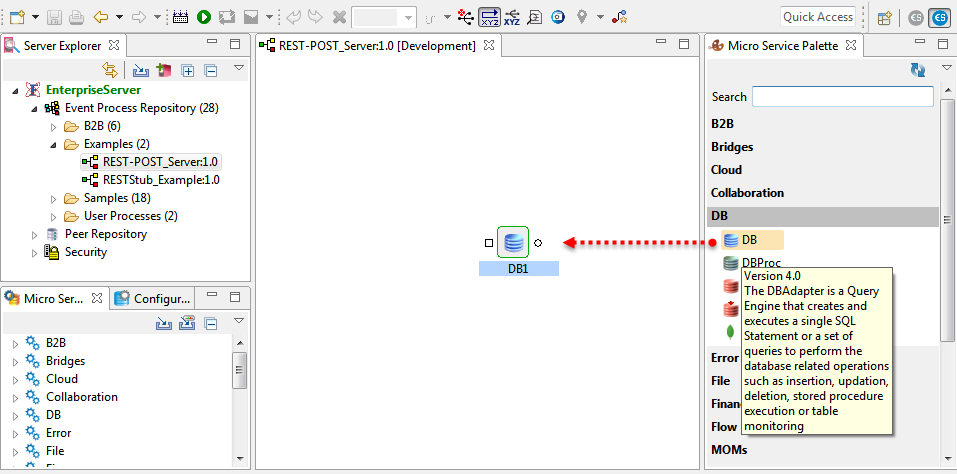Click the green Run process toolbar icon
Image resolution: width=957 pixels, height=474 pixels.
click(x=204, y=17)
